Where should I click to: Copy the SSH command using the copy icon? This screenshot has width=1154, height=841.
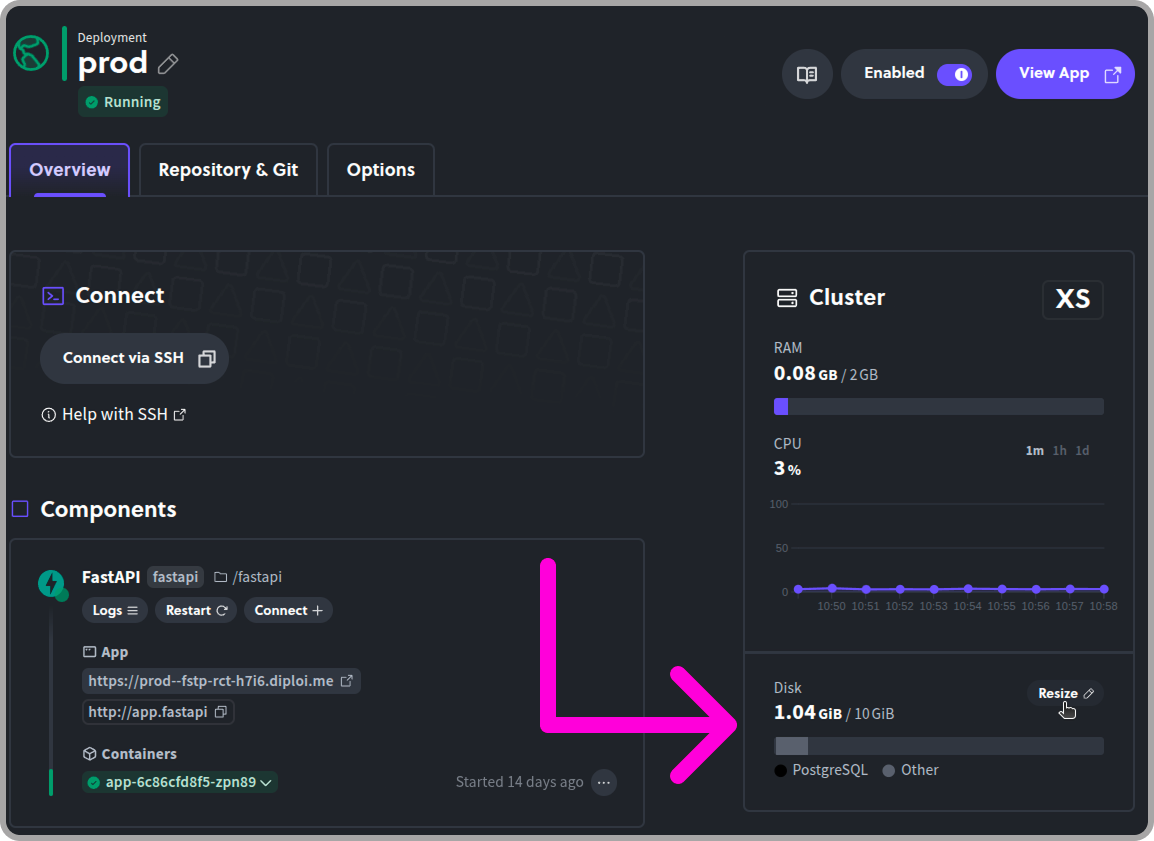coord(207,357)
